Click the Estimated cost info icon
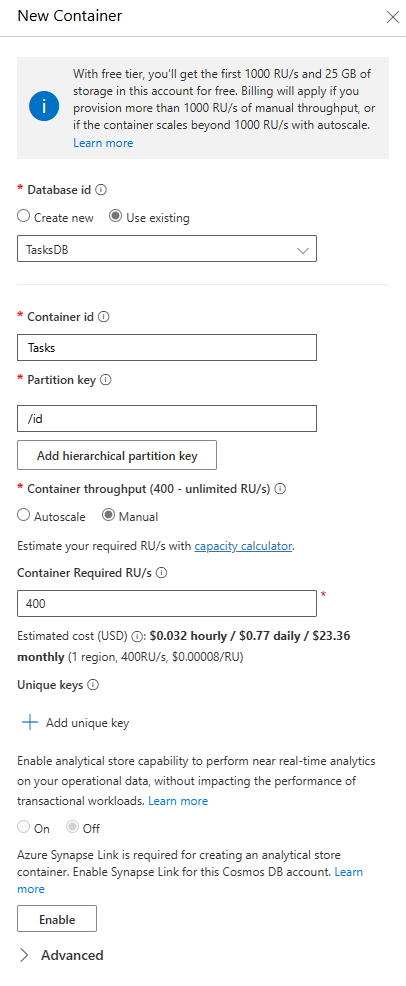This screenshot has width=406, height=986. pos(136,636)
